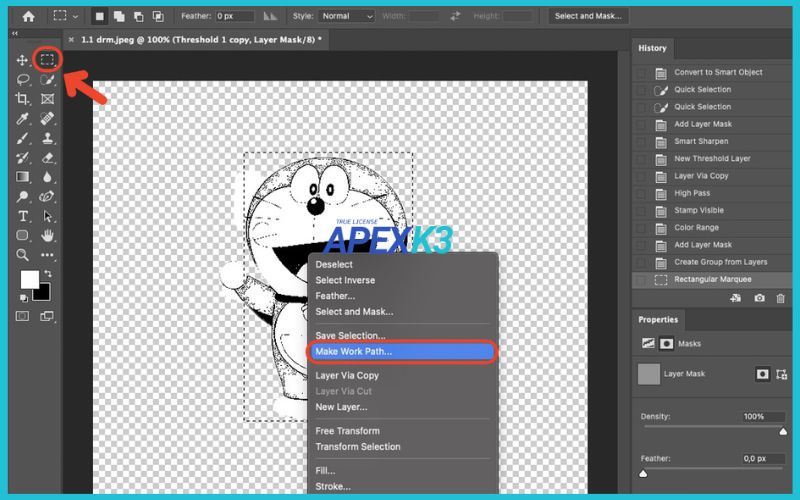Swap foreground and background colors
800x500 pixels.
tap(48, 273)
